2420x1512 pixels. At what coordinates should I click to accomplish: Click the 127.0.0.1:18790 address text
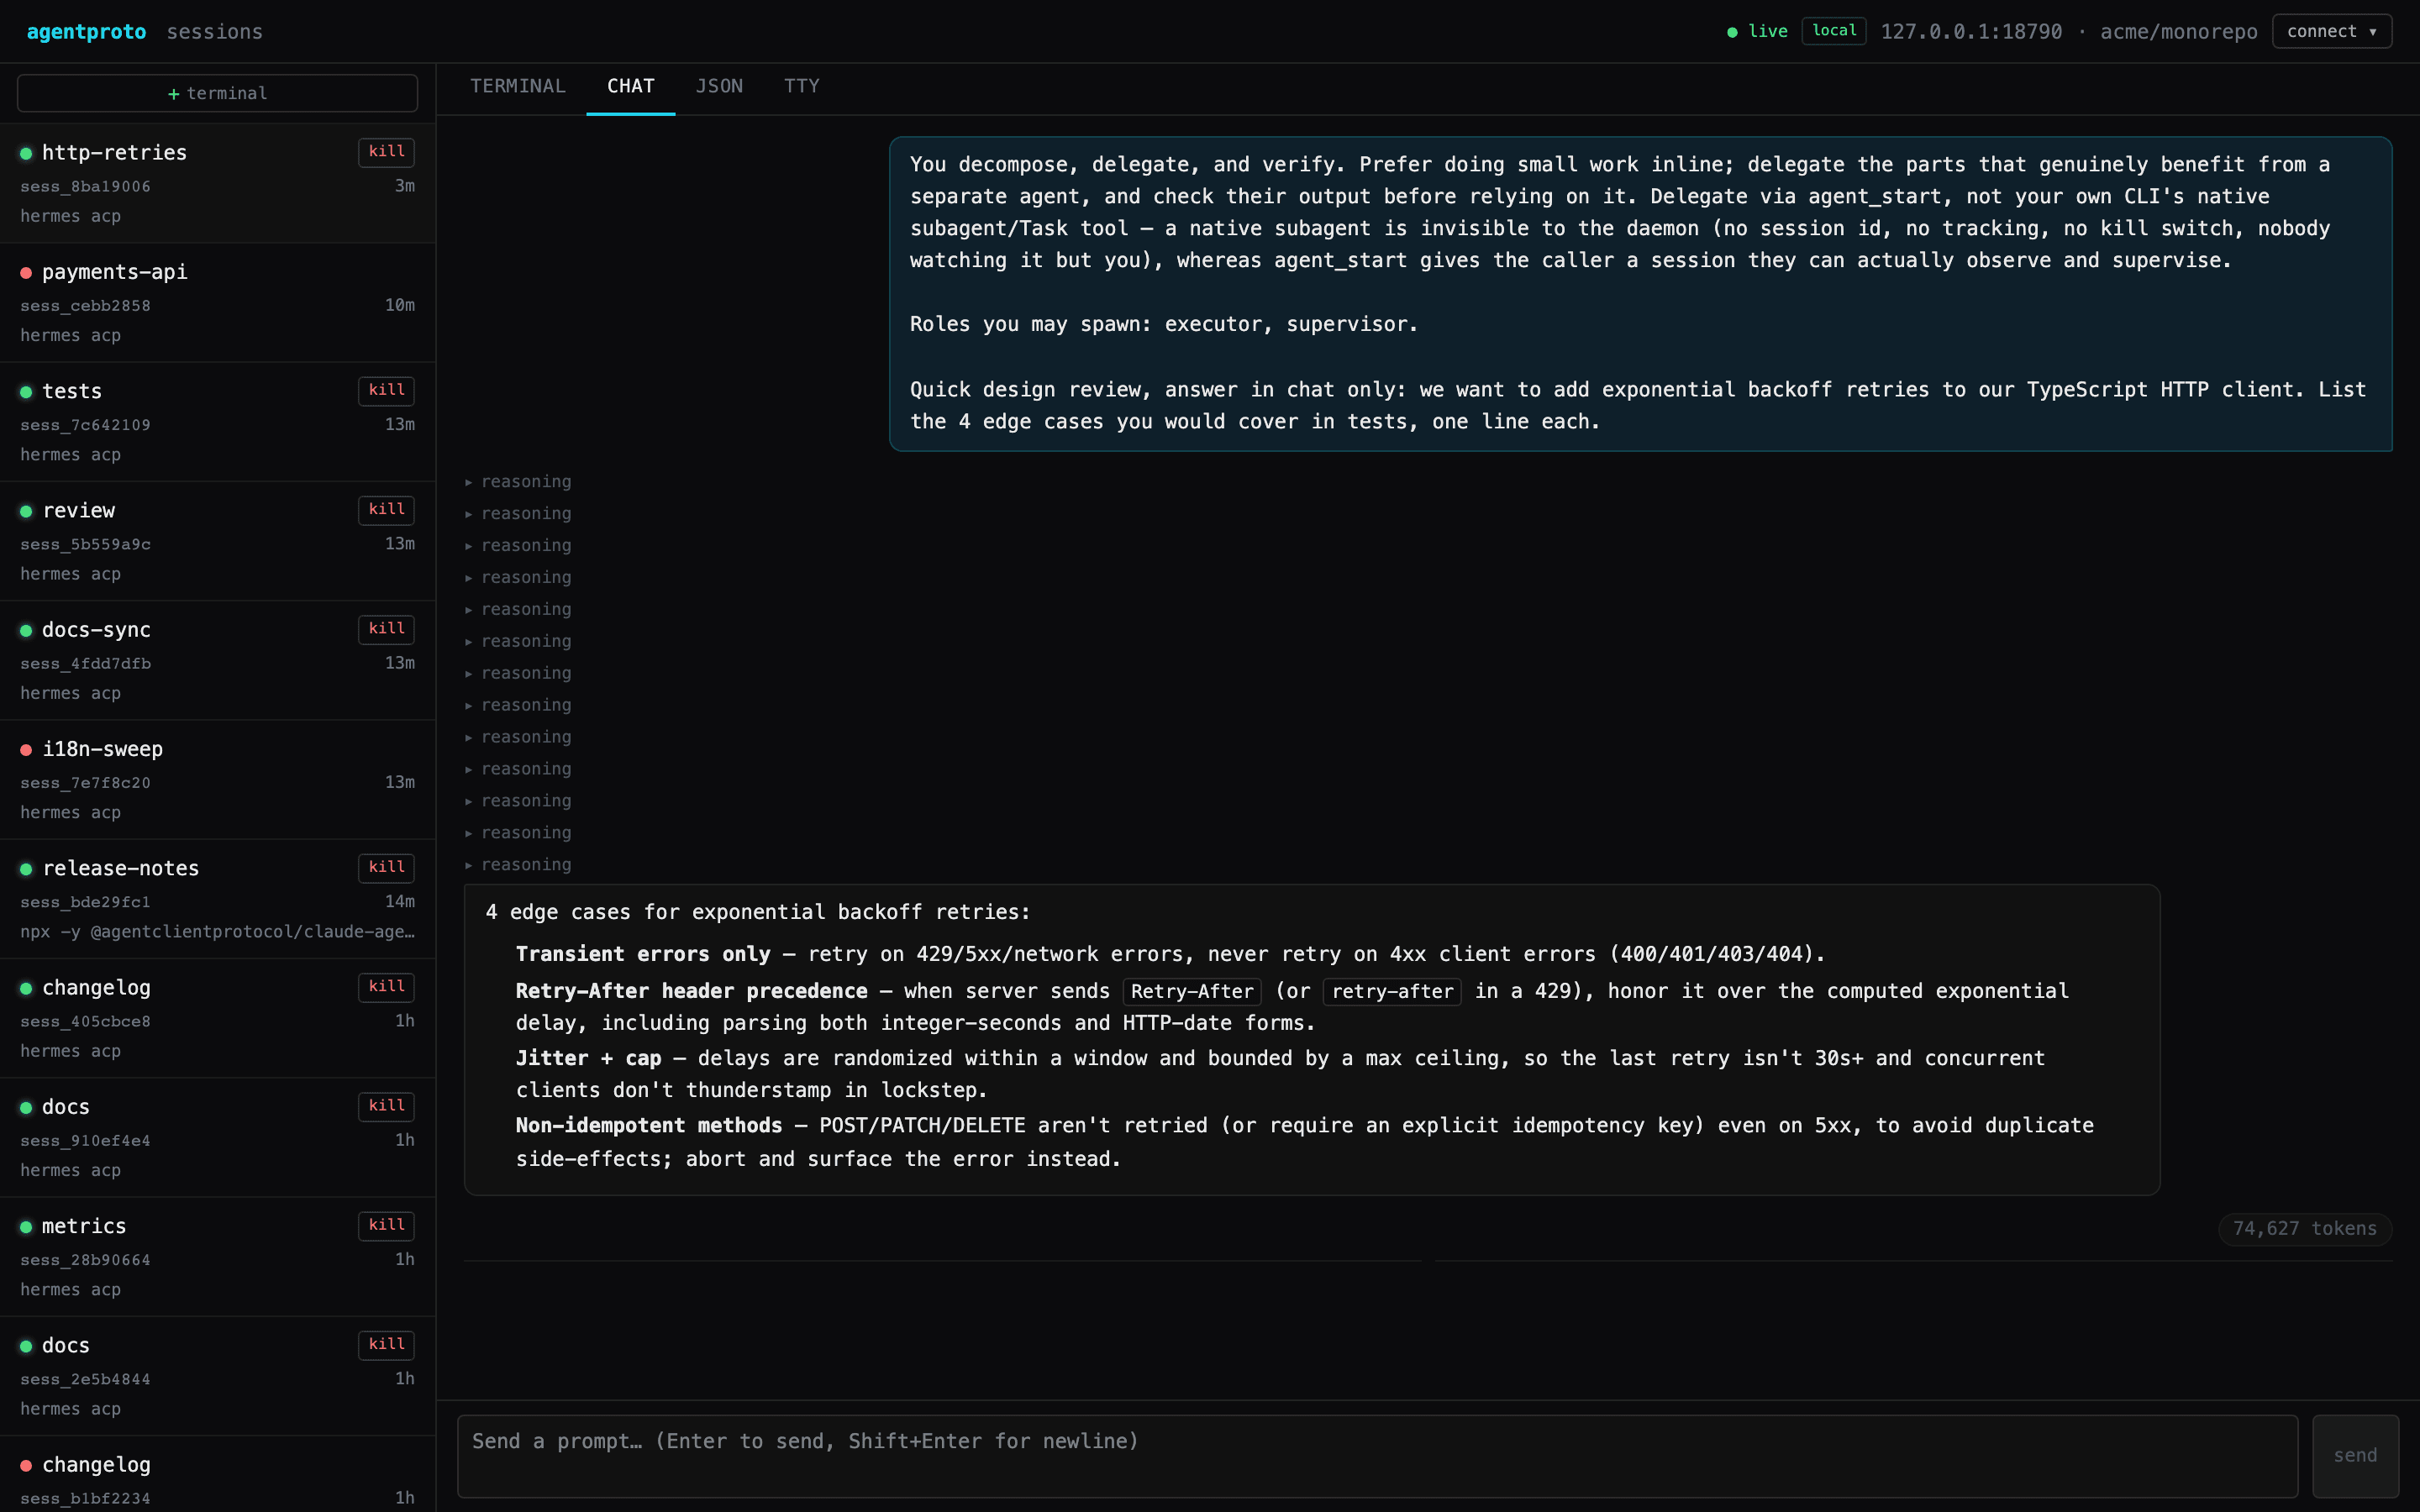point(1971,32)
